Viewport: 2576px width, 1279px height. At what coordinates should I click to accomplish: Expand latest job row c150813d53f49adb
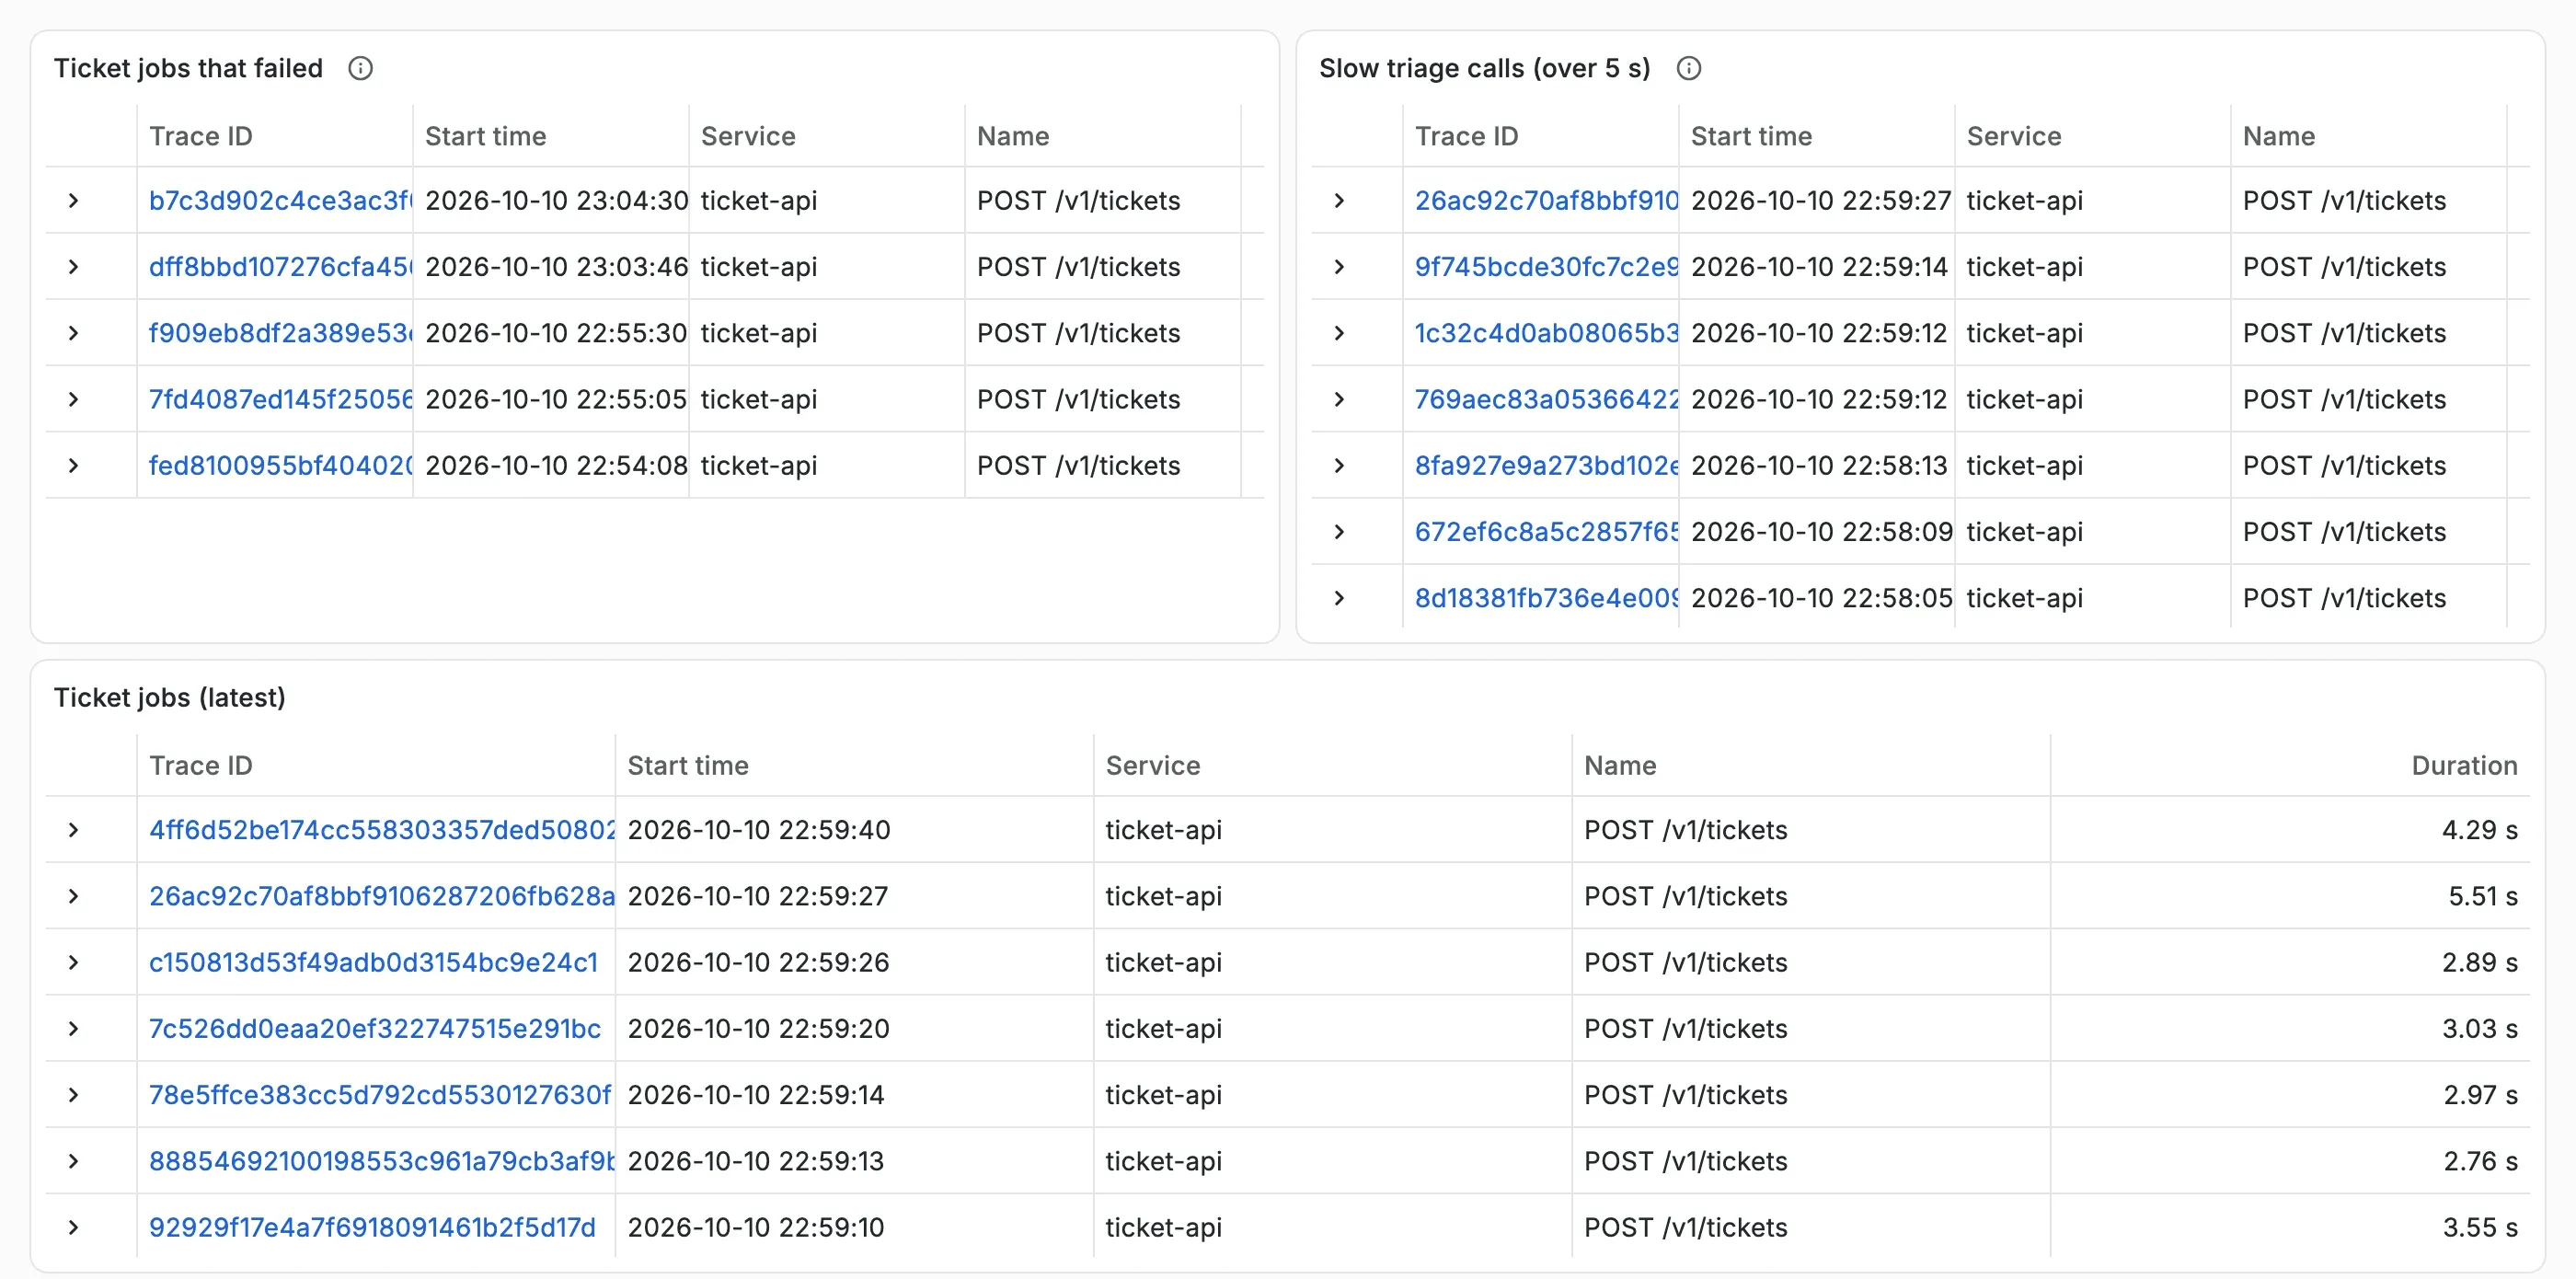click(x=73, y=962)
